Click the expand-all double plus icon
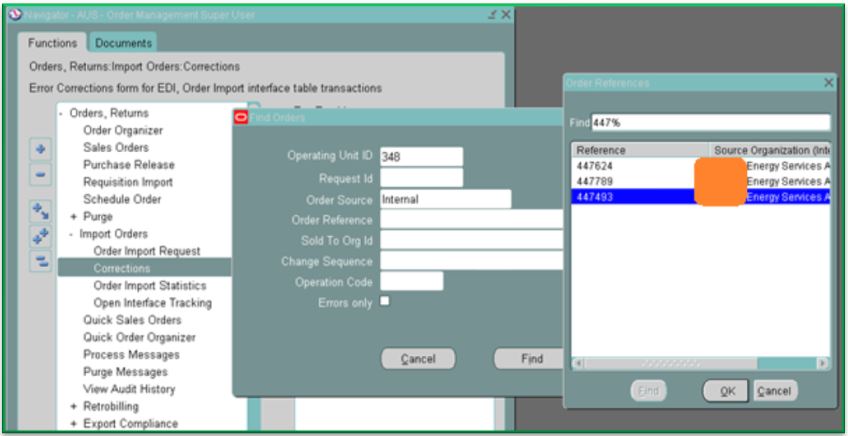The image size is (848, 436). [40, 236]
